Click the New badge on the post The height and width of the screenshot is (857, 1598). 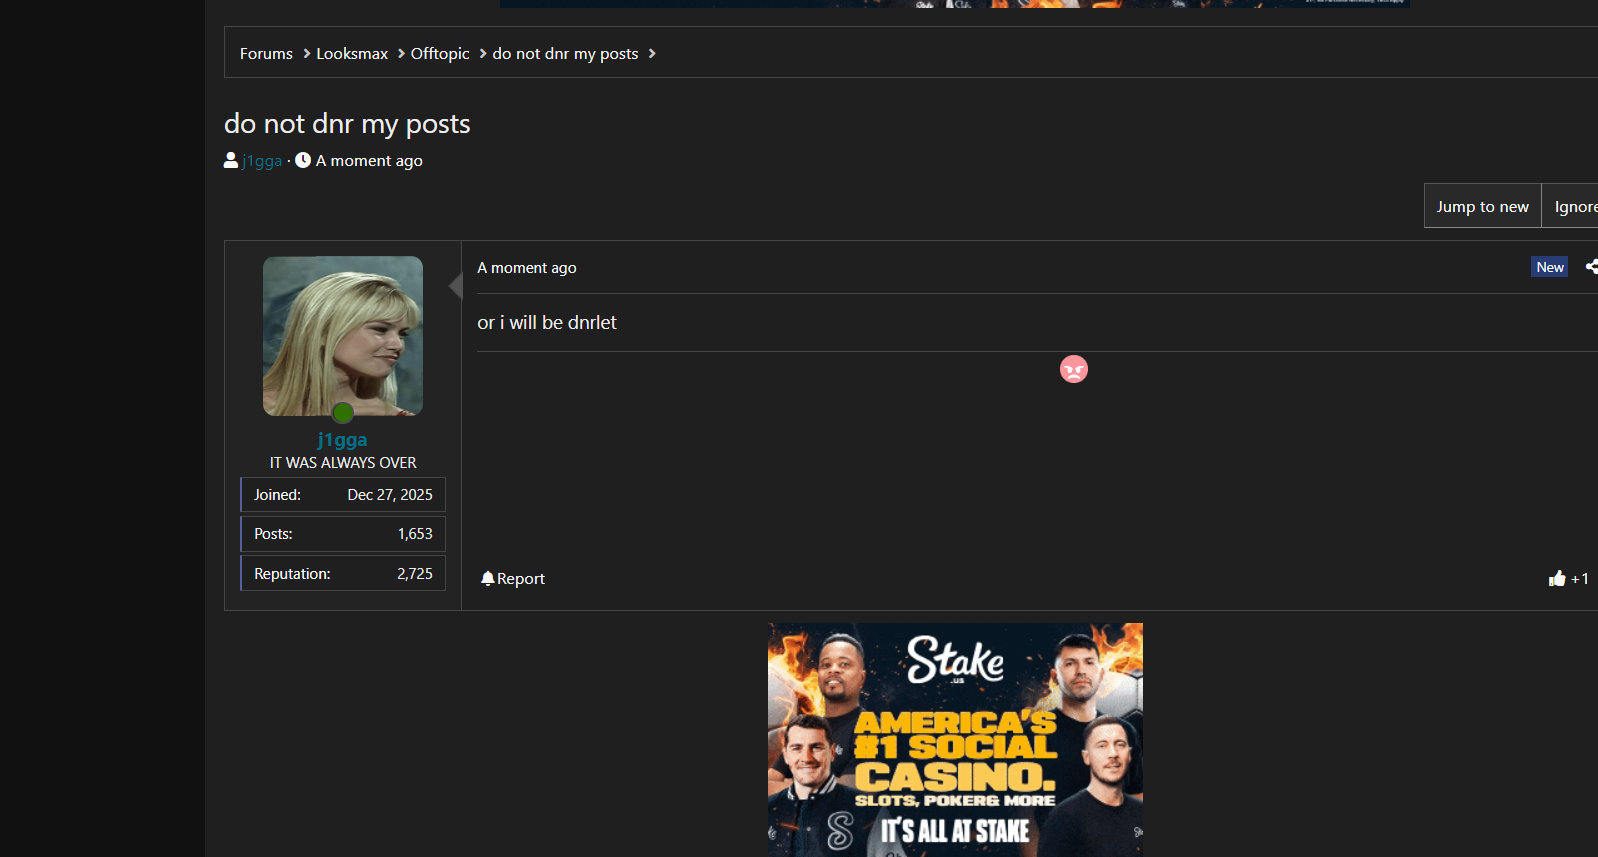pos(1550,267)
